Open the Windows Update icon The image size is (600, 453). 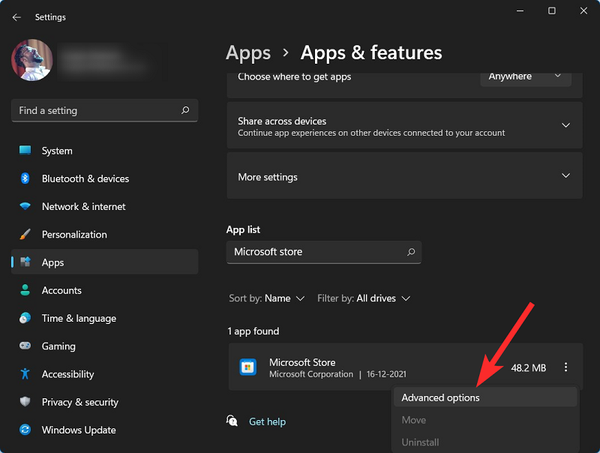25,430
